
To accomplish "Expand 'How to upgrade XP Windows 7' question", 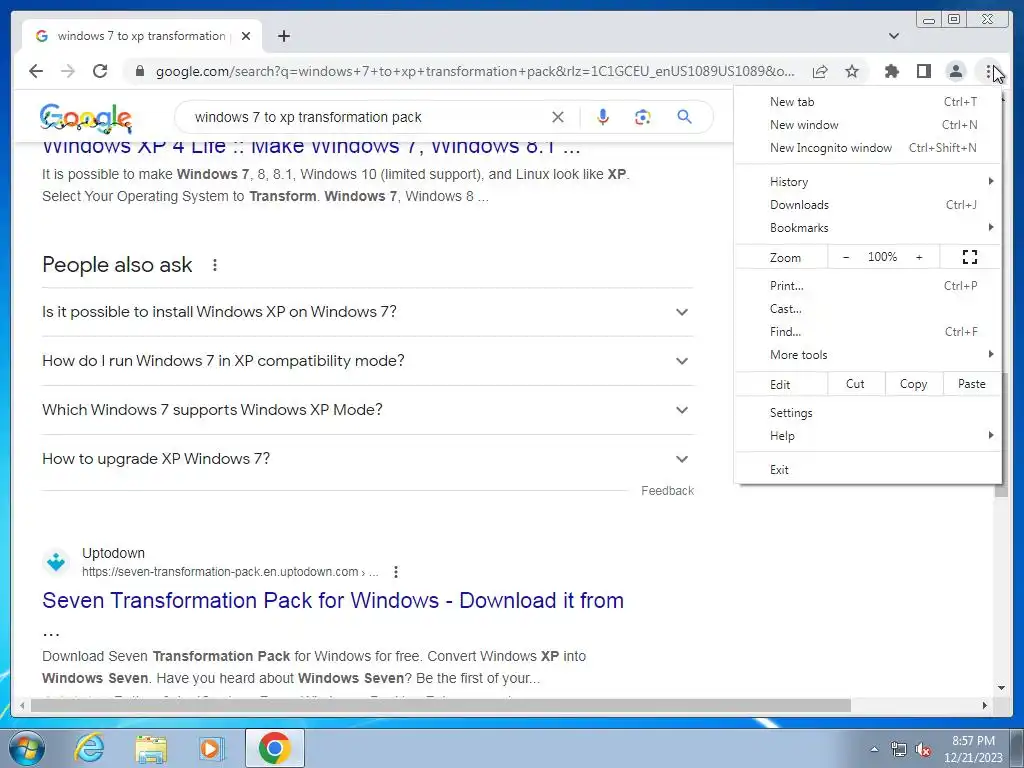I will pyautogui.click(x=368, y=459).
